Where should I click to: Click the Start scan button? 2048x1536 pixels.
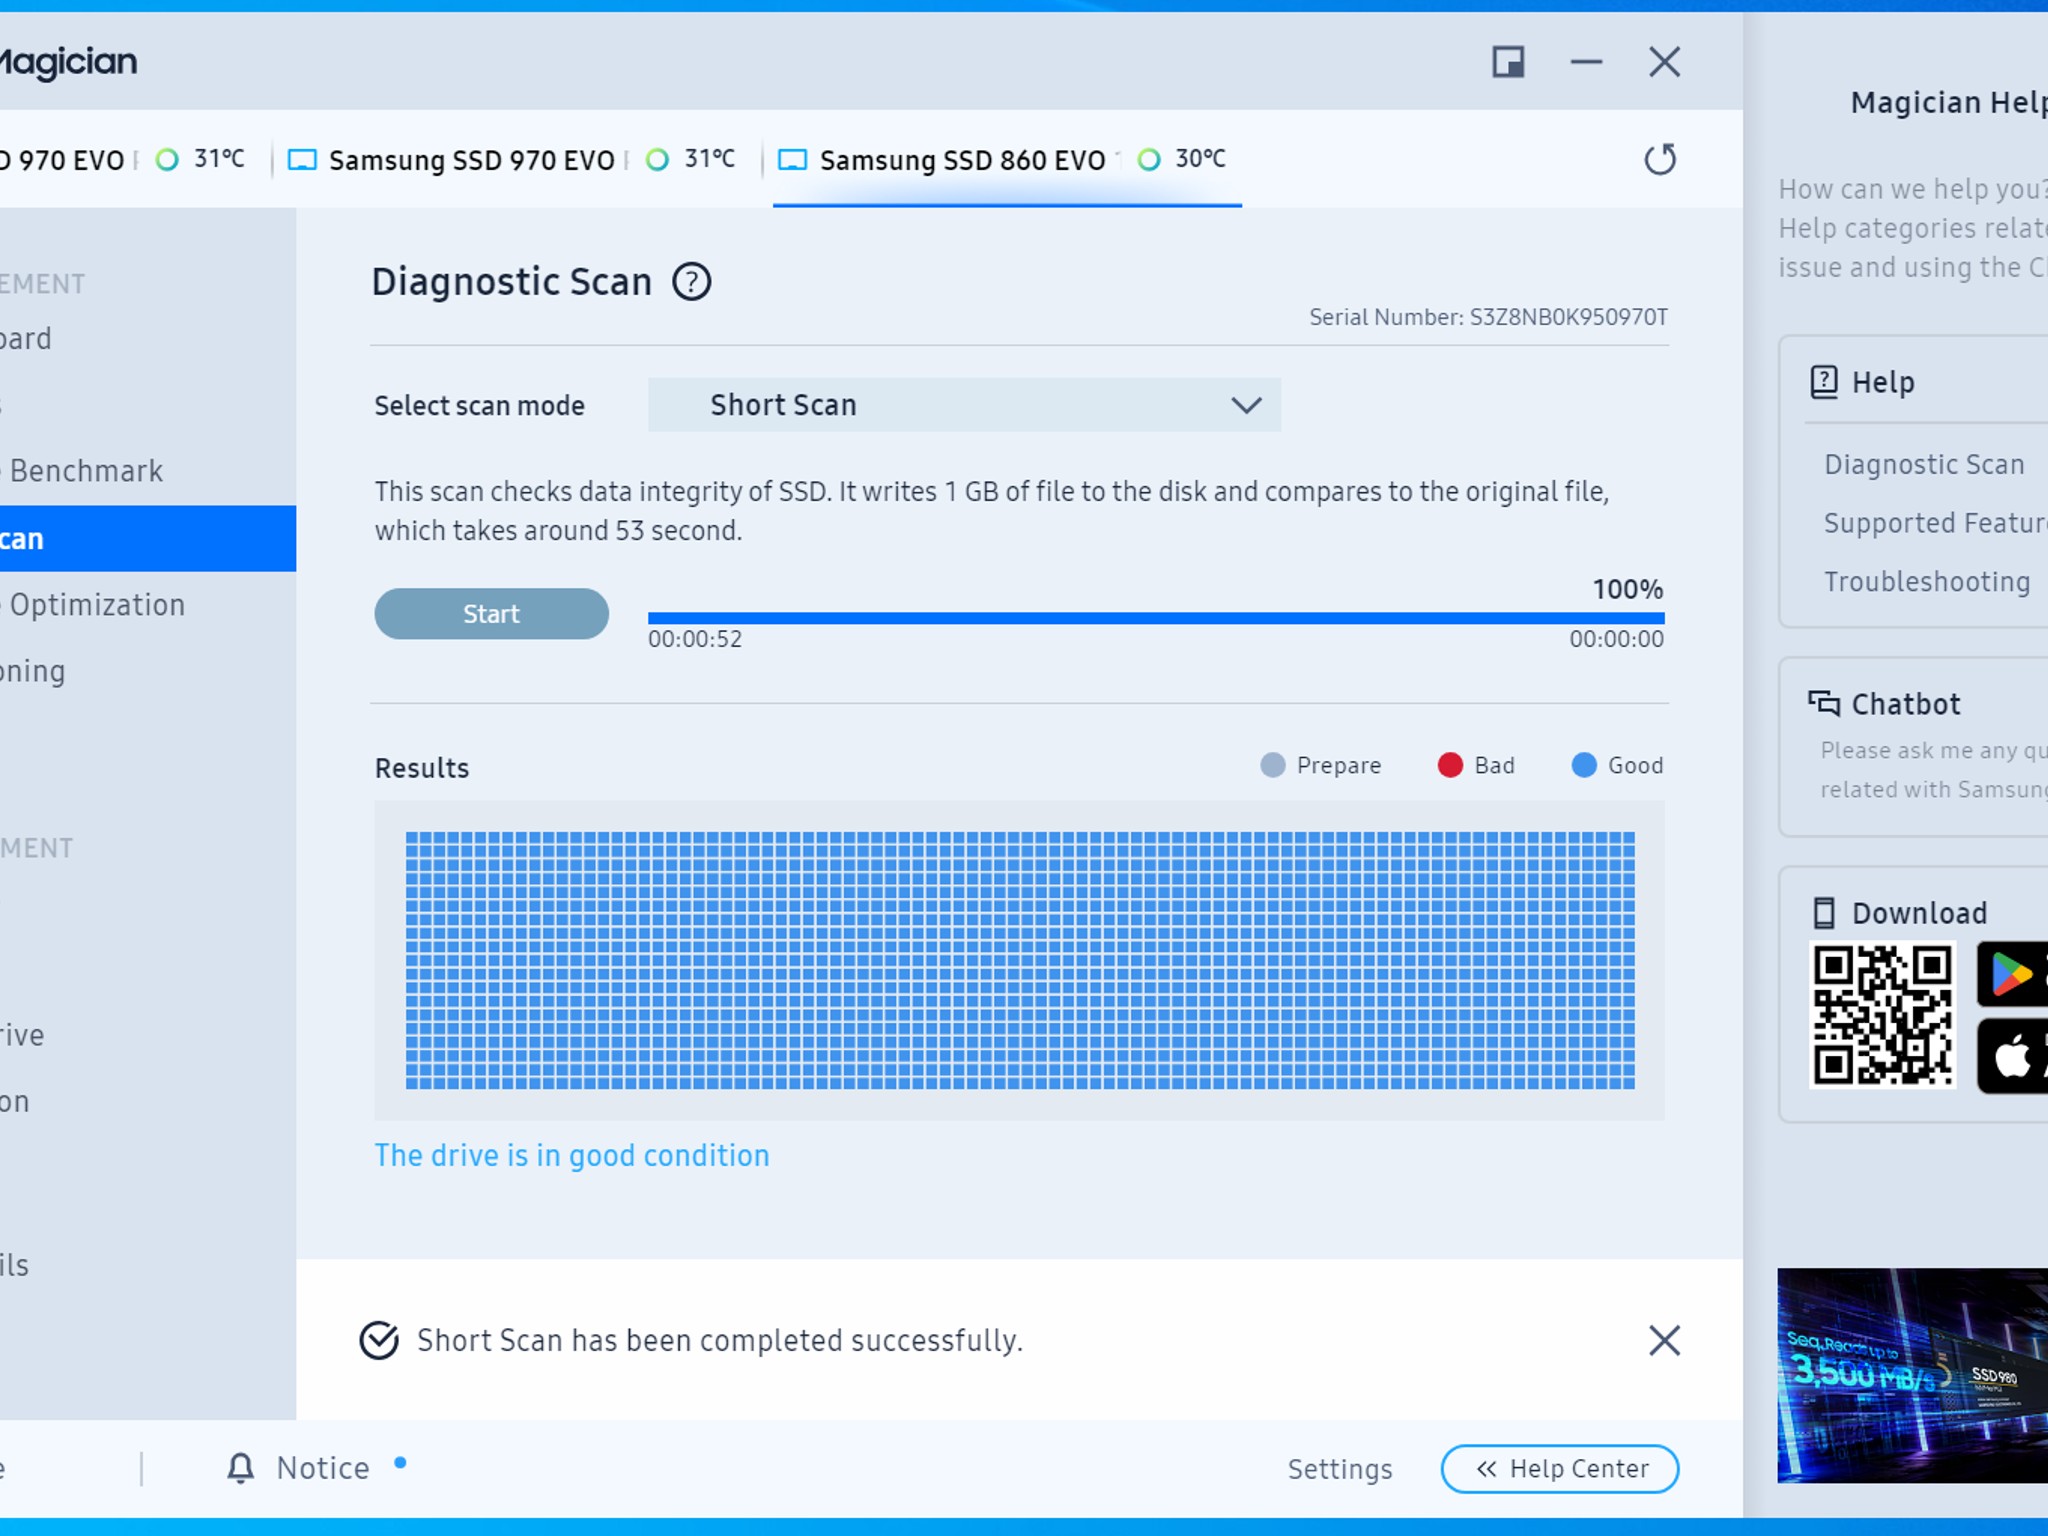[x=491, y=614]
